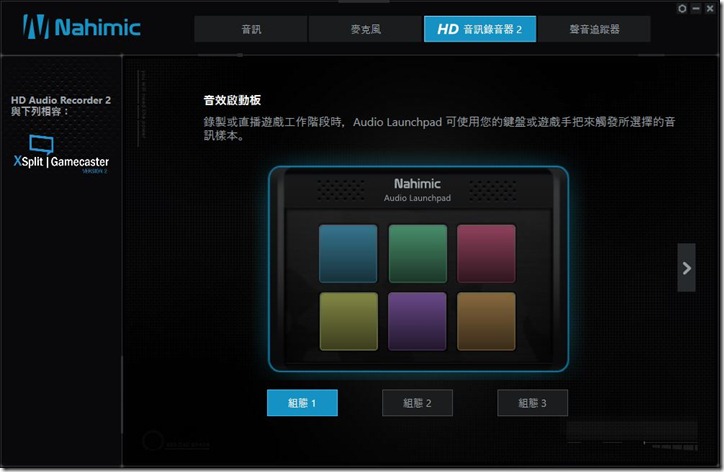724x472 pixels.
Task: Trigger the blue launchpad sound pad
Action: (348, 254)
